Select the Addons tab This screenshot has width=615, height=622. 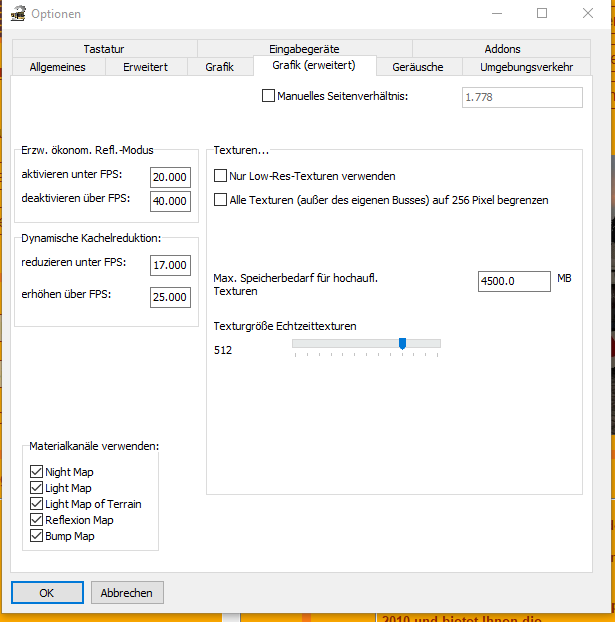[x=502, y=48]
